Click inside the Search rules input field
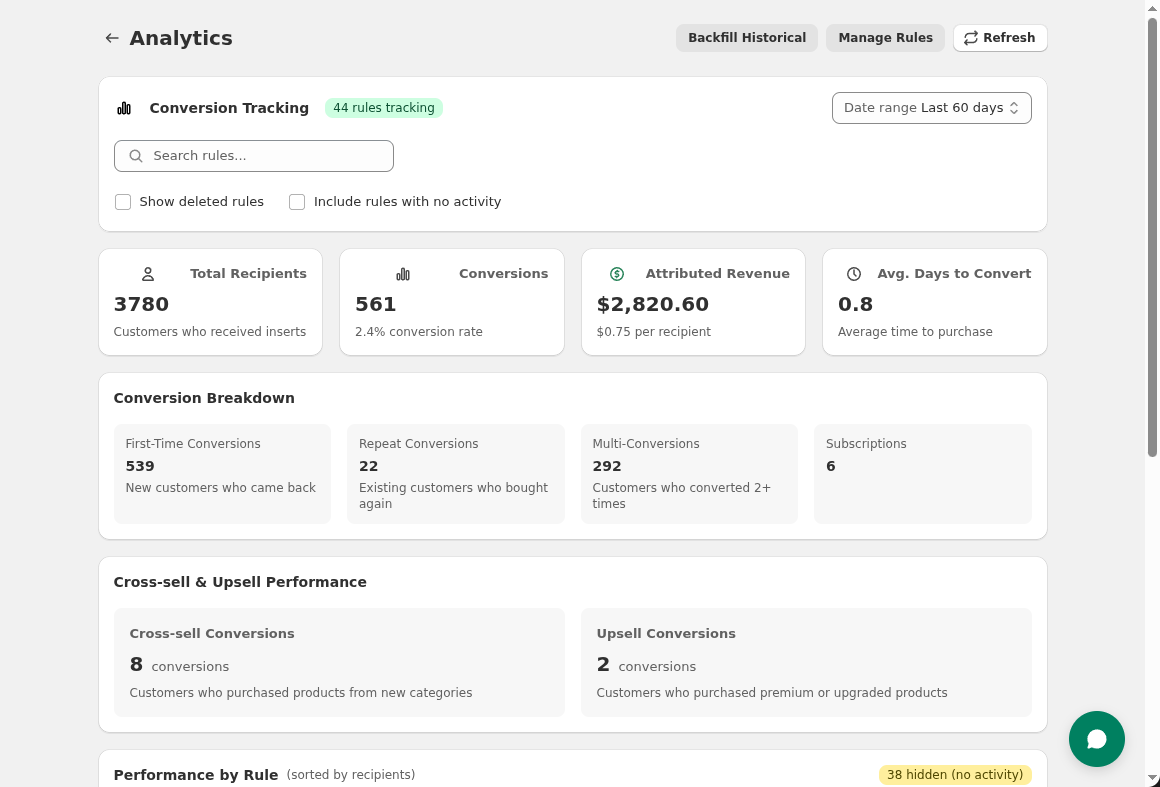The image size is (1160, 787). click(x=253, y=156)
